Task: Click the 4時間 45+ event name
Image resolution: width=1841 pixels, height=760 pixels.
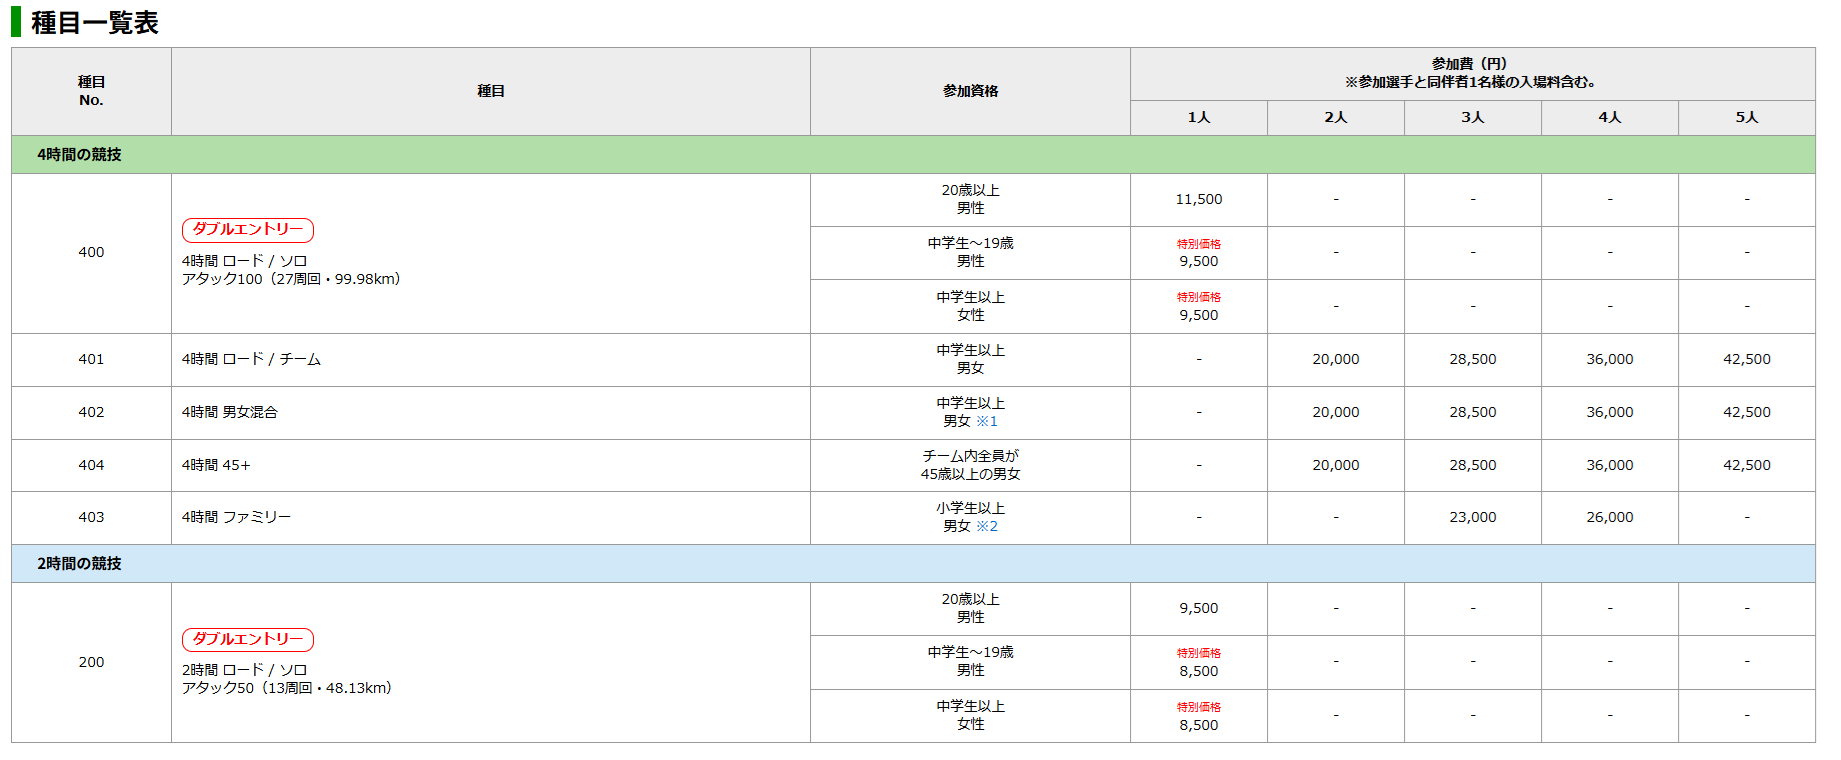Action: [x=216, y=465]
